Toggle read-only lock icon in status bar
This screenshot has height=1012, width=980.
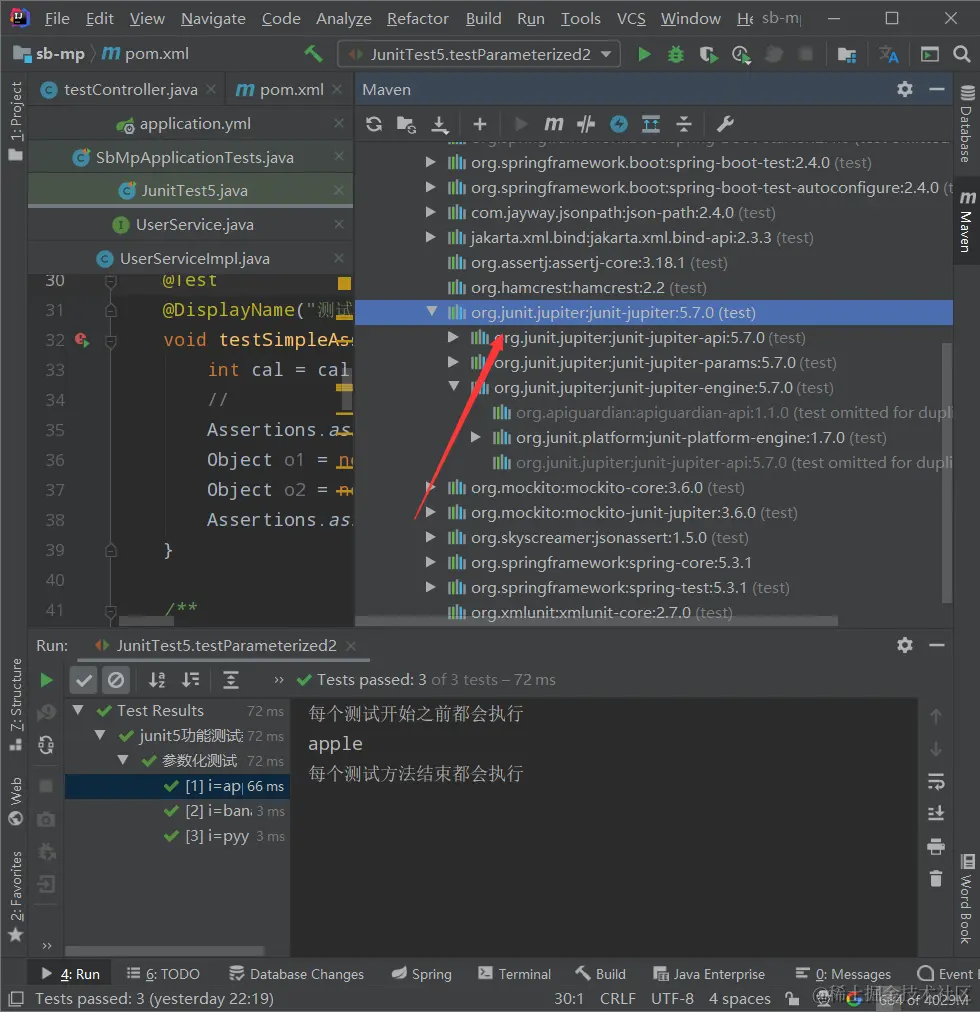(x=792, y=999)
